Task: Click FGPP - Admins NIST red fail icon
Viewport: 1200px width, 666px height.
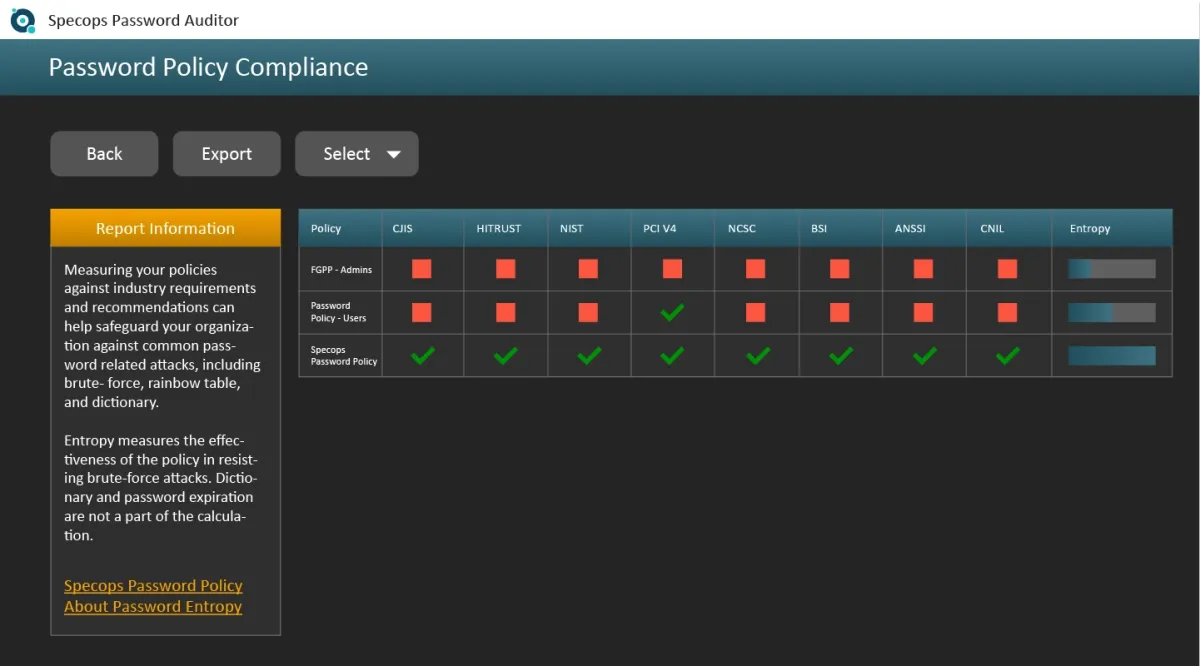Action: (x=588, y=269)
